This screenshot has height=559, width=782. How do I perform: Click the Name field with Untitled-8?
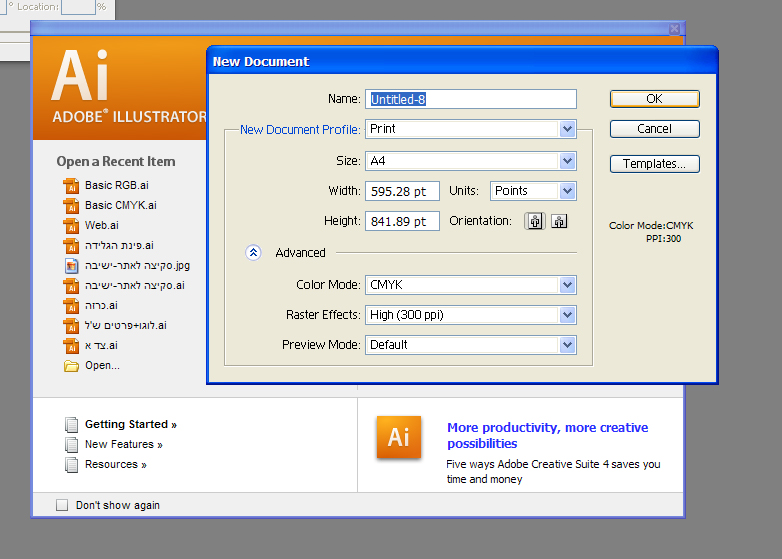[471, 99]
